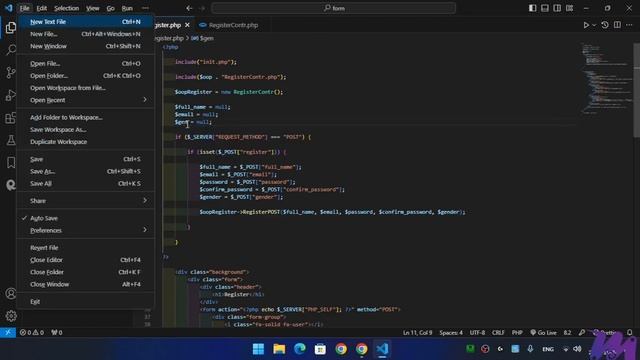Change Spaces: 4 indentation setting

[451, 332]
